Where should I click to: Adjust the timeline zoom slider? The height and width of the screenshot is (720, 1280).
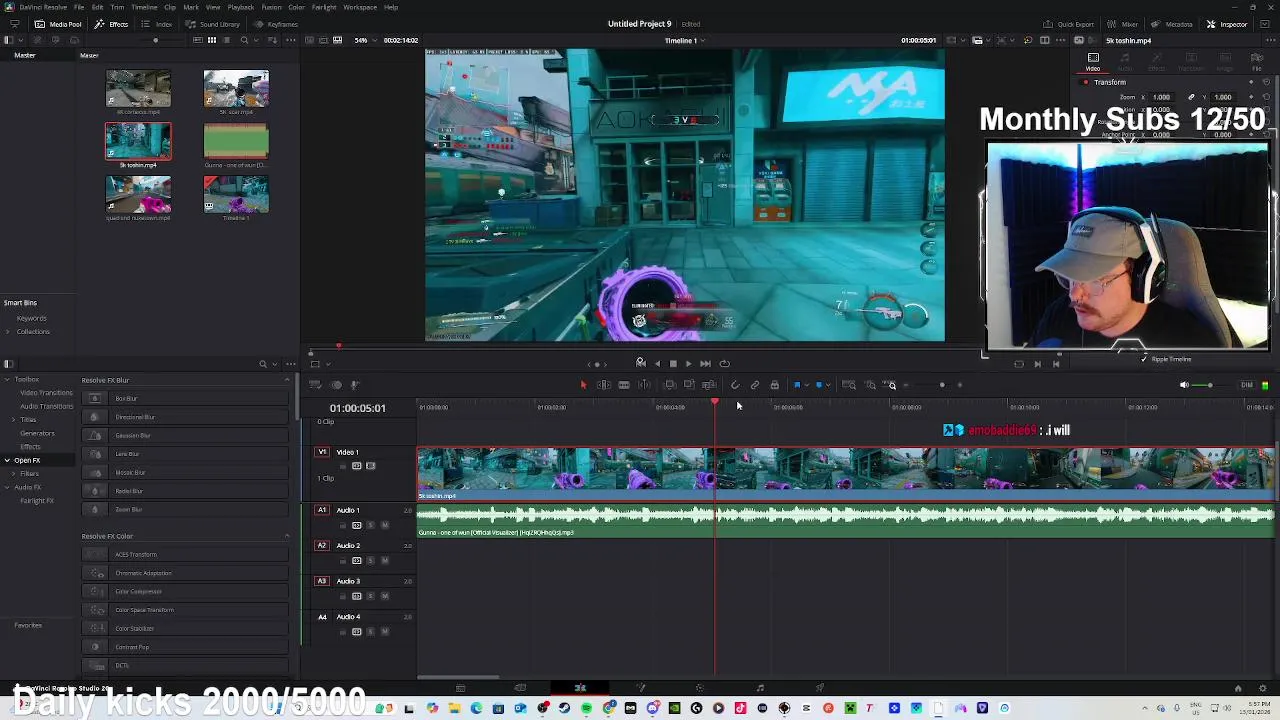pyautogui.click(x=942, y=385)
